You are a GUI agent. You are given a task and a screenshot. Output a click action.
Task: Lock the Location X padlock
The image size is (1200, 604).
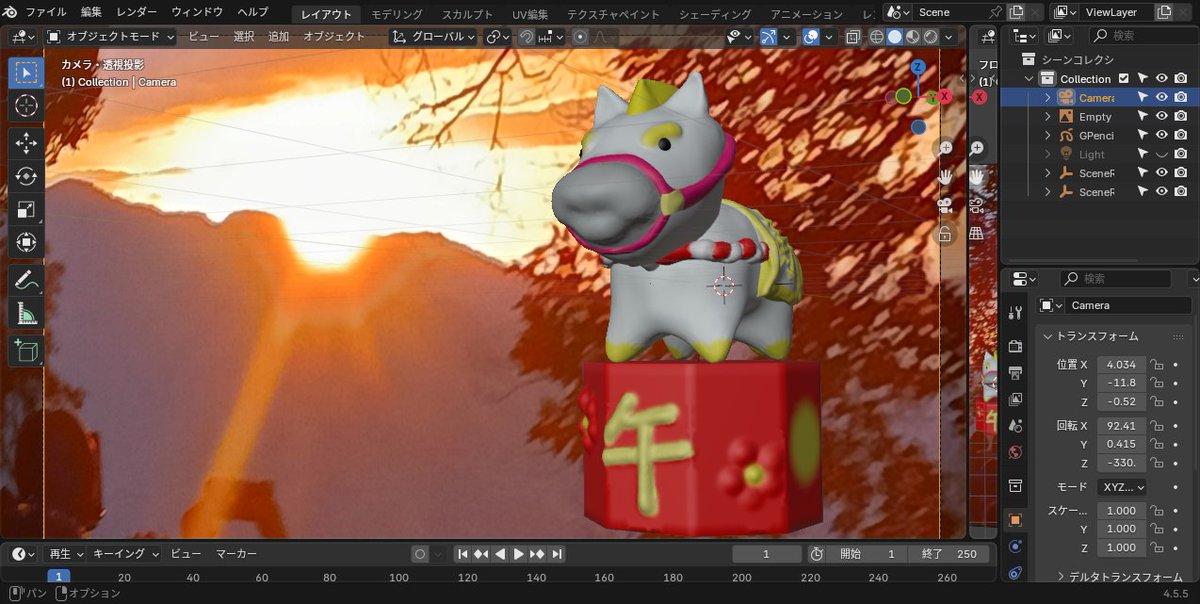point(1158,365)
